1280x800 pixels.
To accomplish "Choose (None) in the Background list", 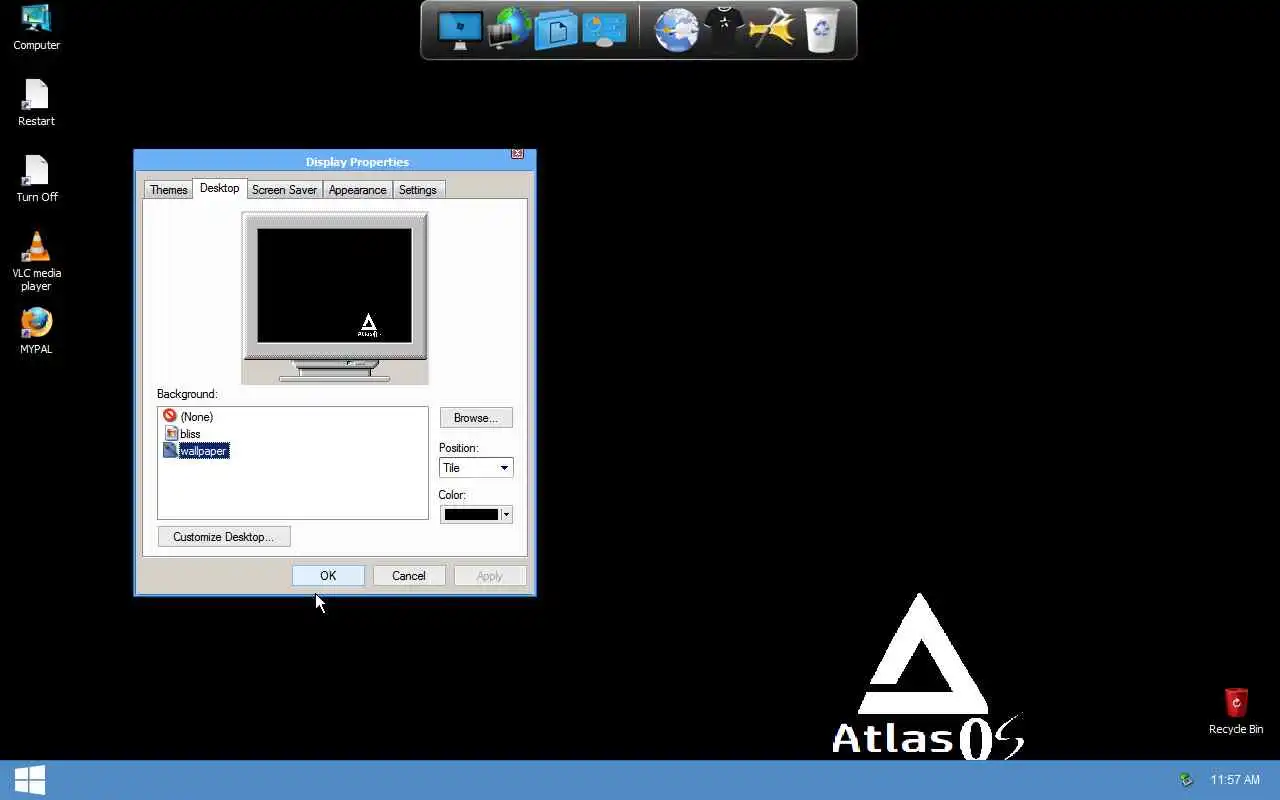I will click(x=188, y=416).
